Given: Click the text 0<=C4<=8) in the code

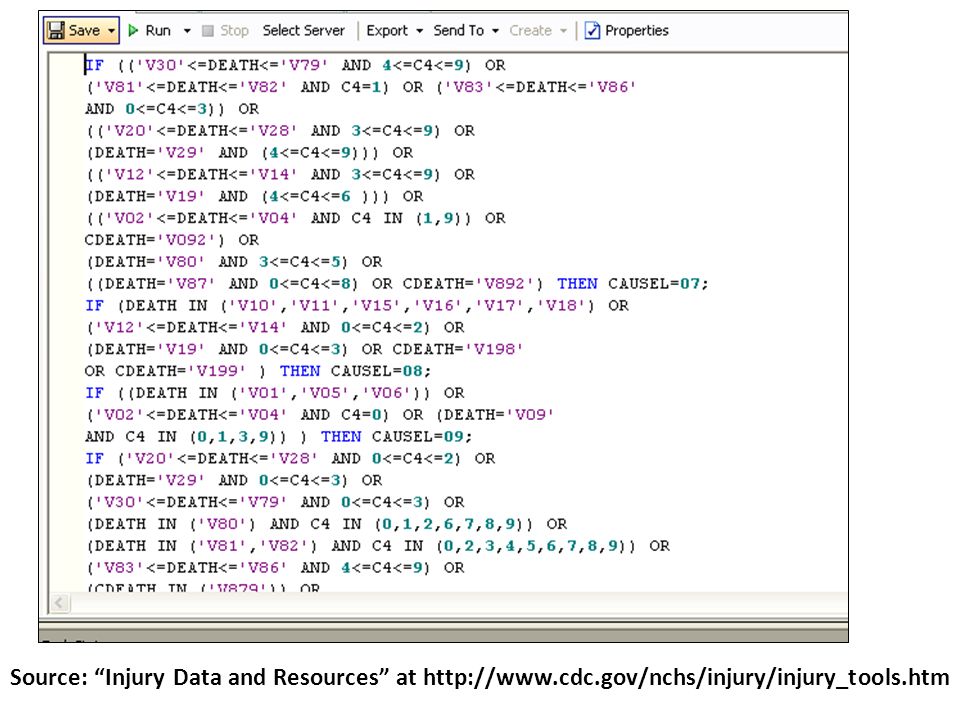Looking at the screenshot, I should click(x=313, y=283).
